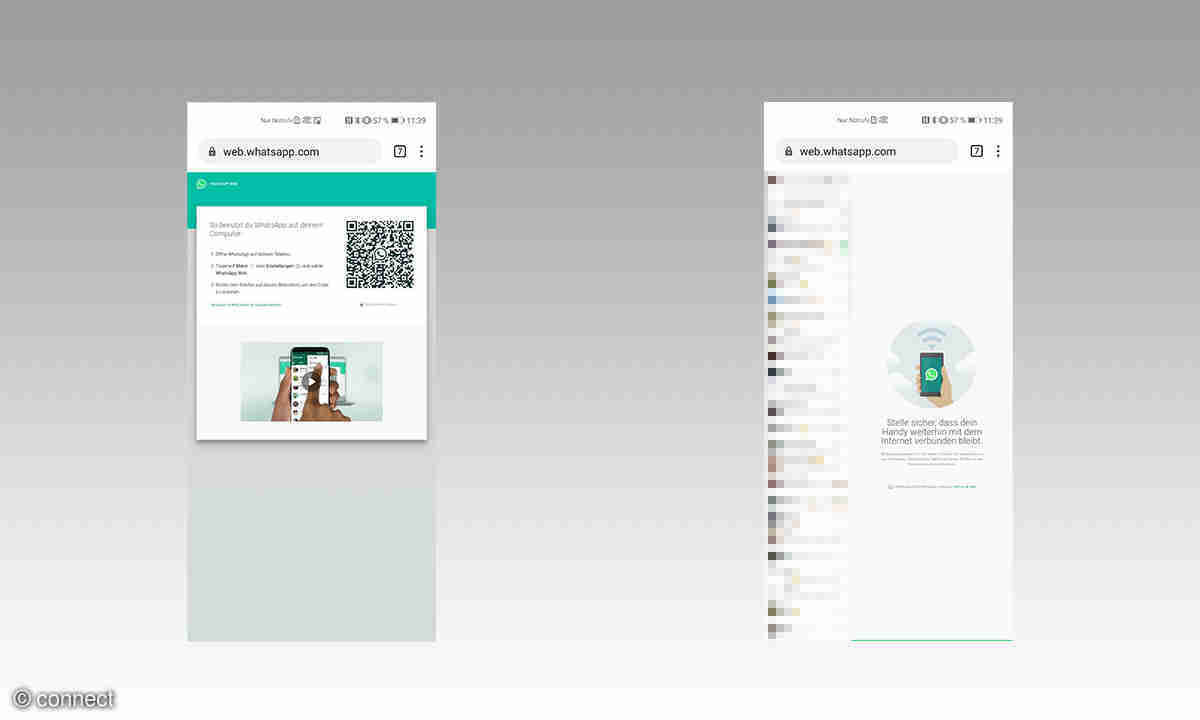Play the WhatsApp Web tutorial video

tap(311, 381)
